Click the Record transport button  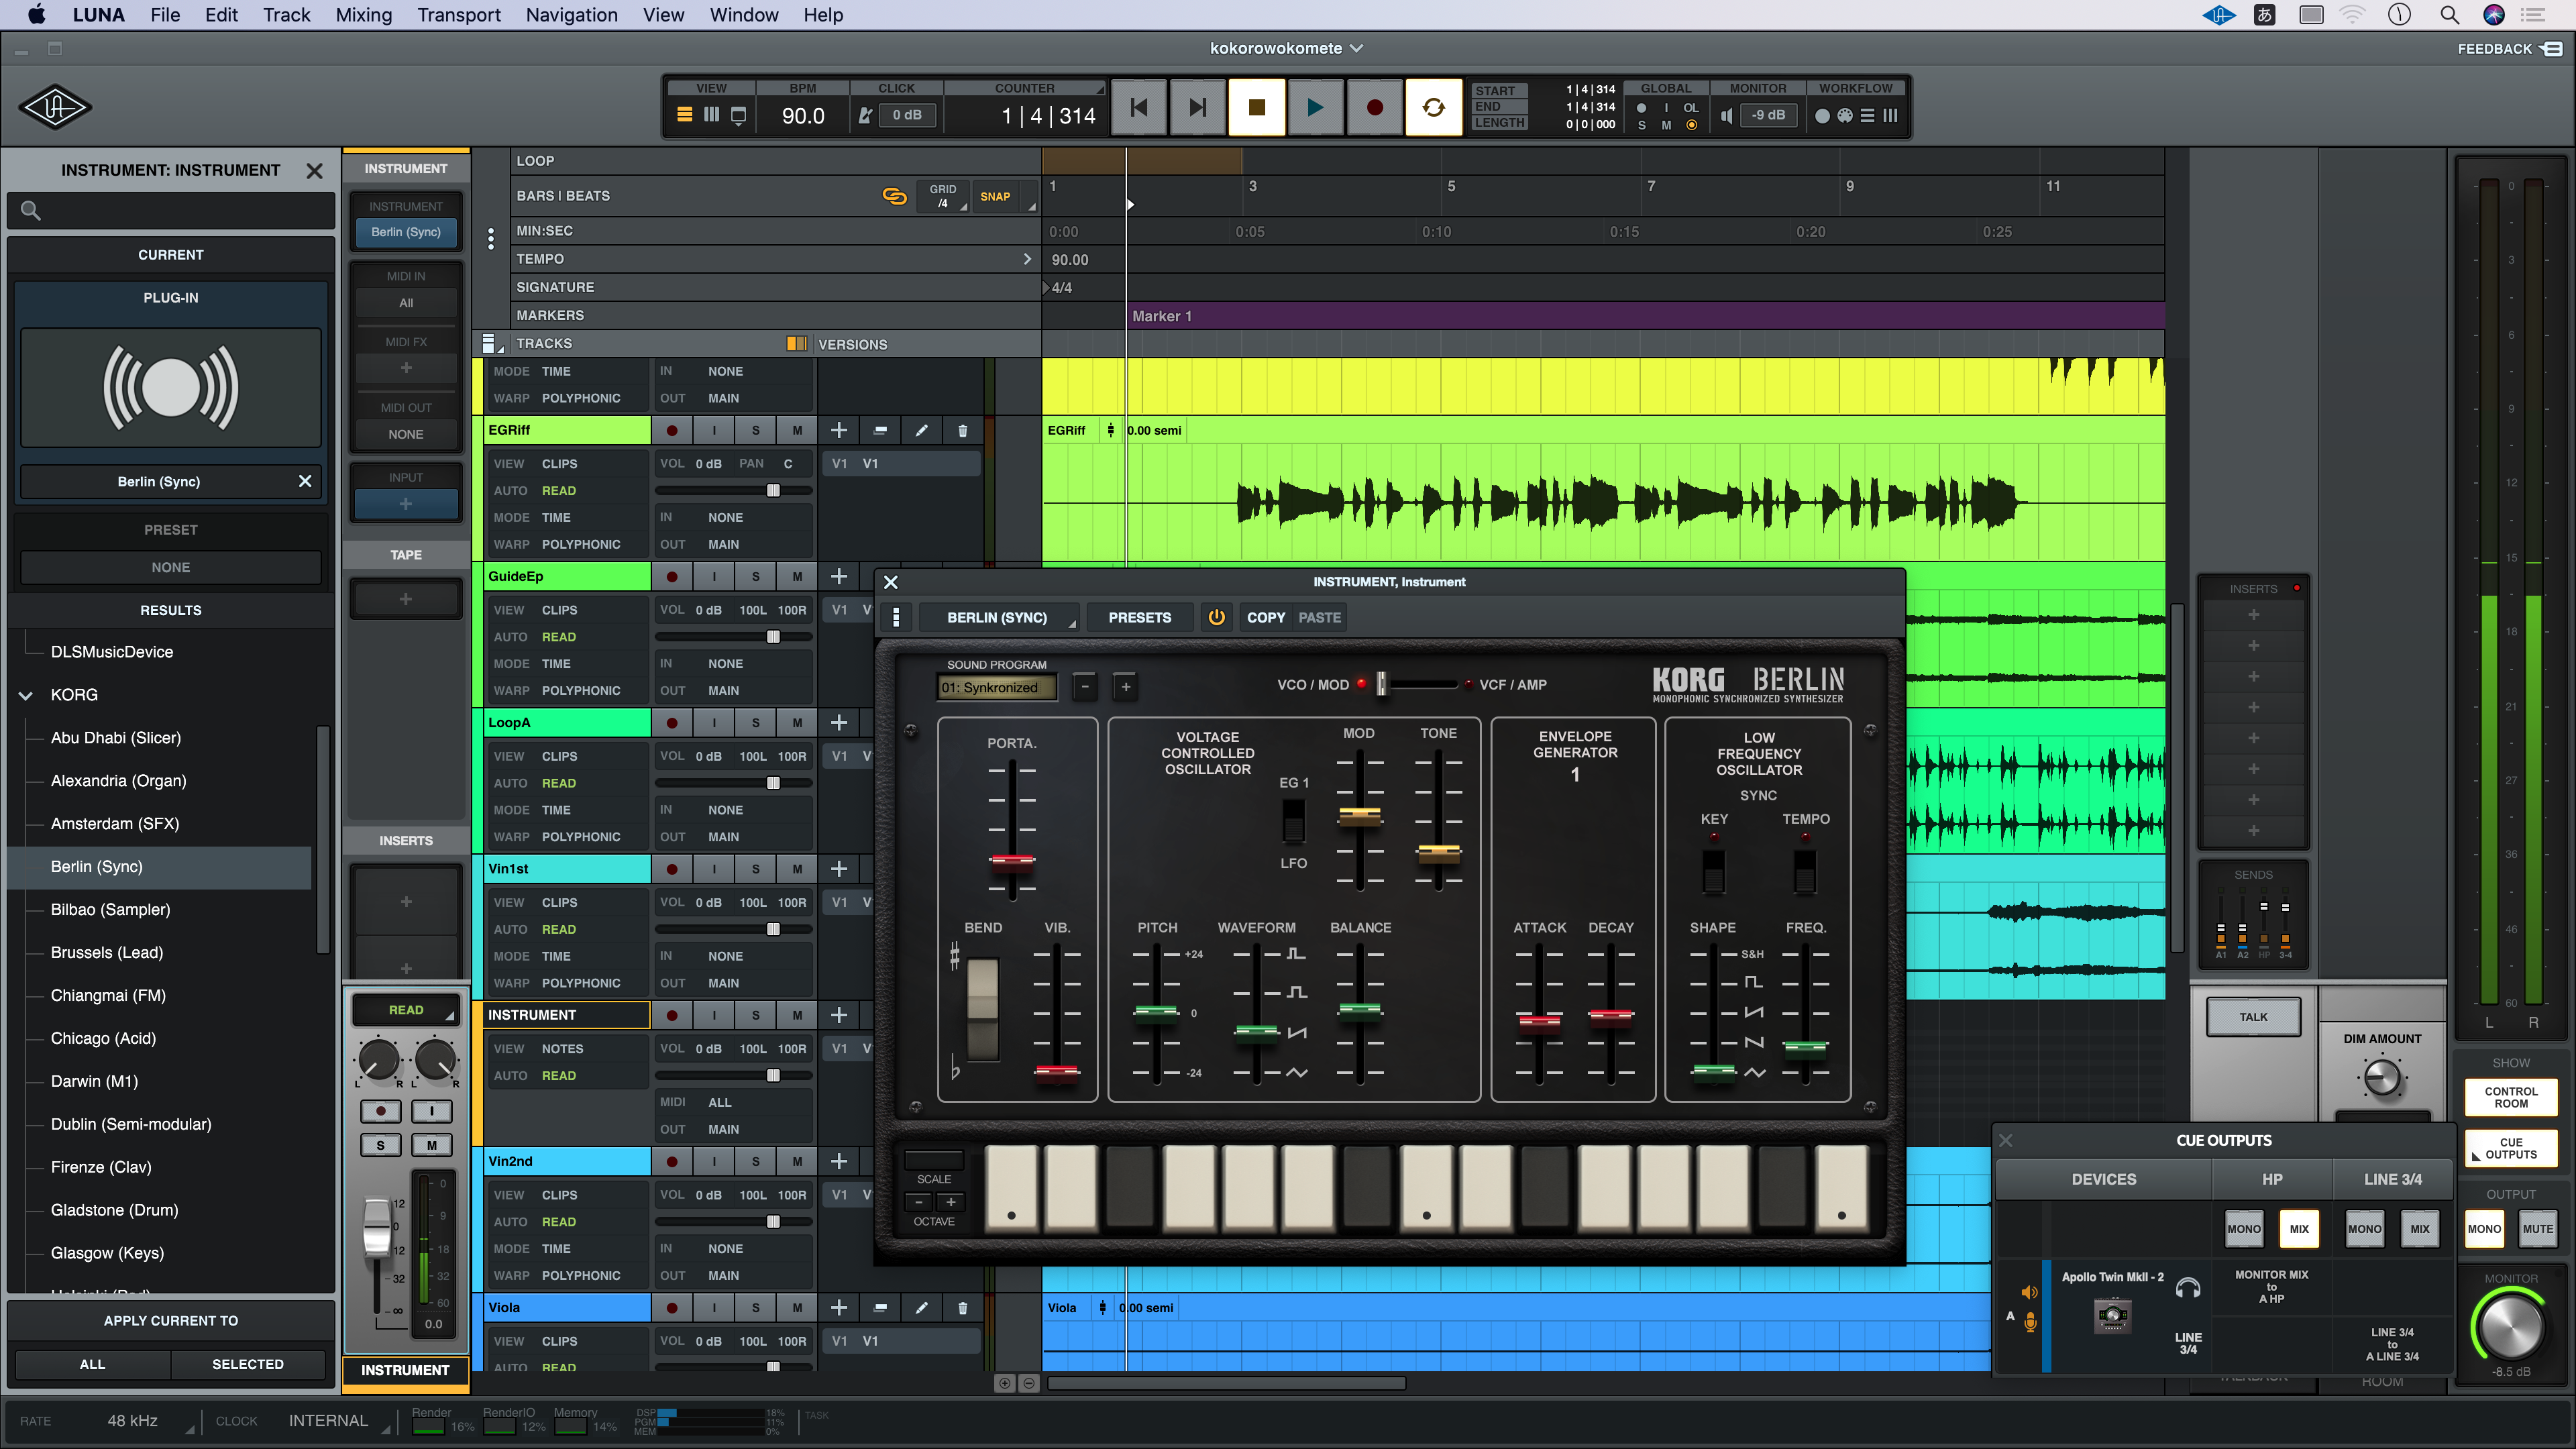click(1374, 108)
